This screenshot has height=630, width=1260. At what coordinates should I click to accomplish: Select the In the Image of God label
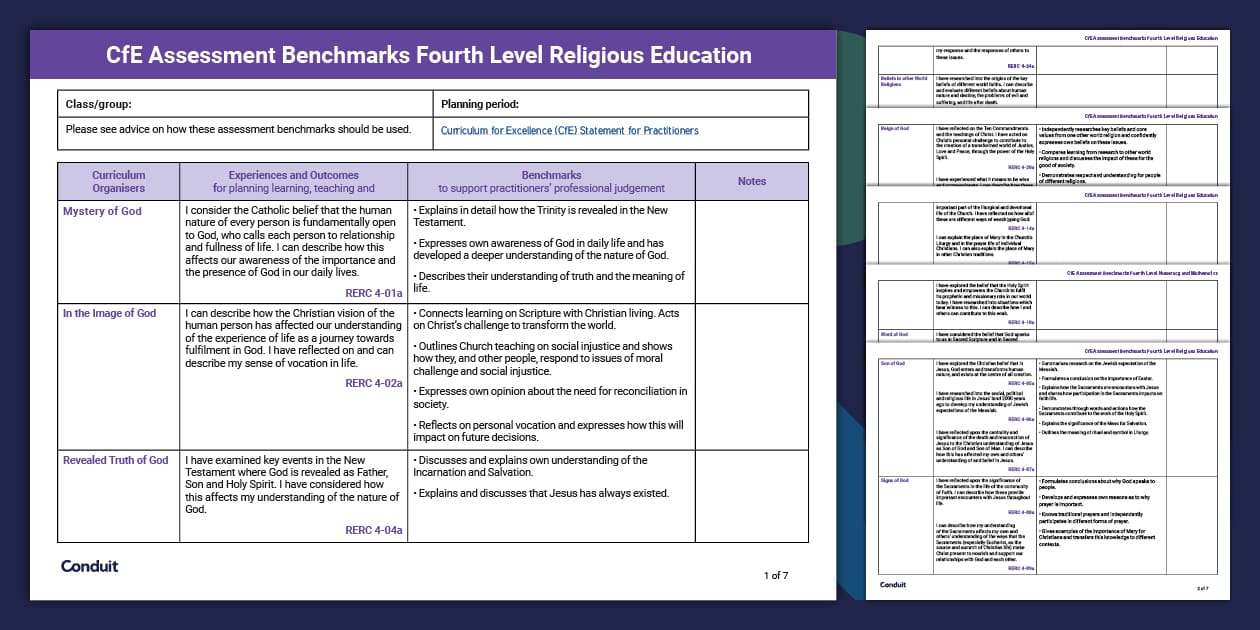click(110, 314)
